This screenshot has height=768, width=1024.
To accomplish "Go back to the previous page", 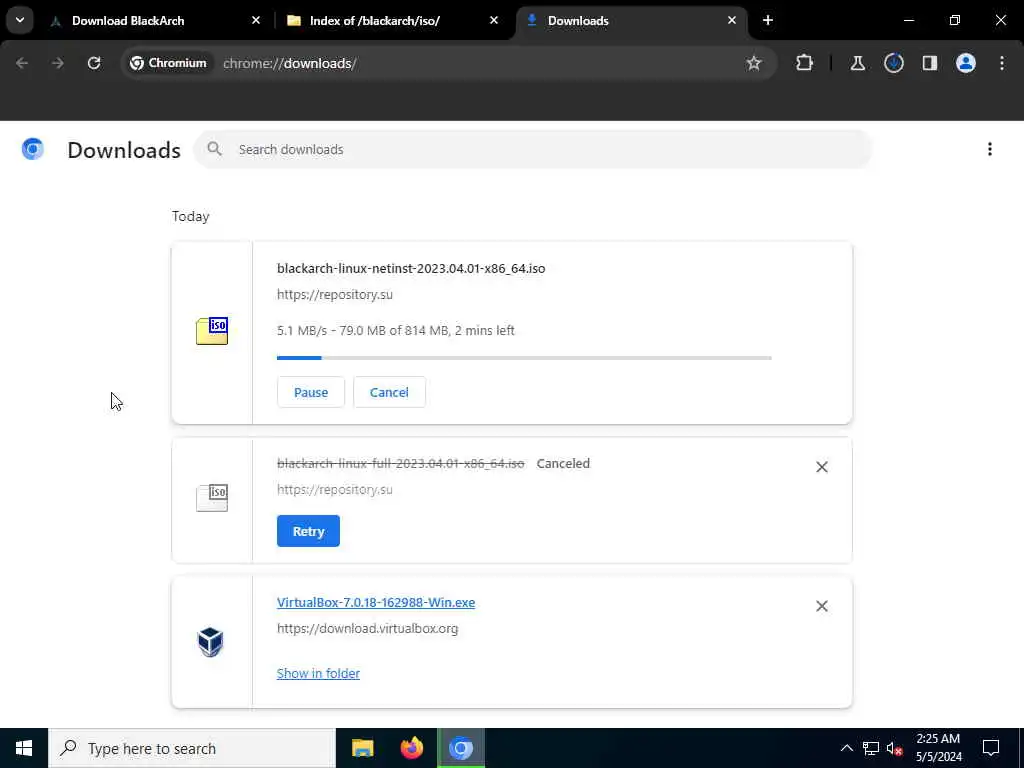I will pyautogui.click(x=22, y=63).
